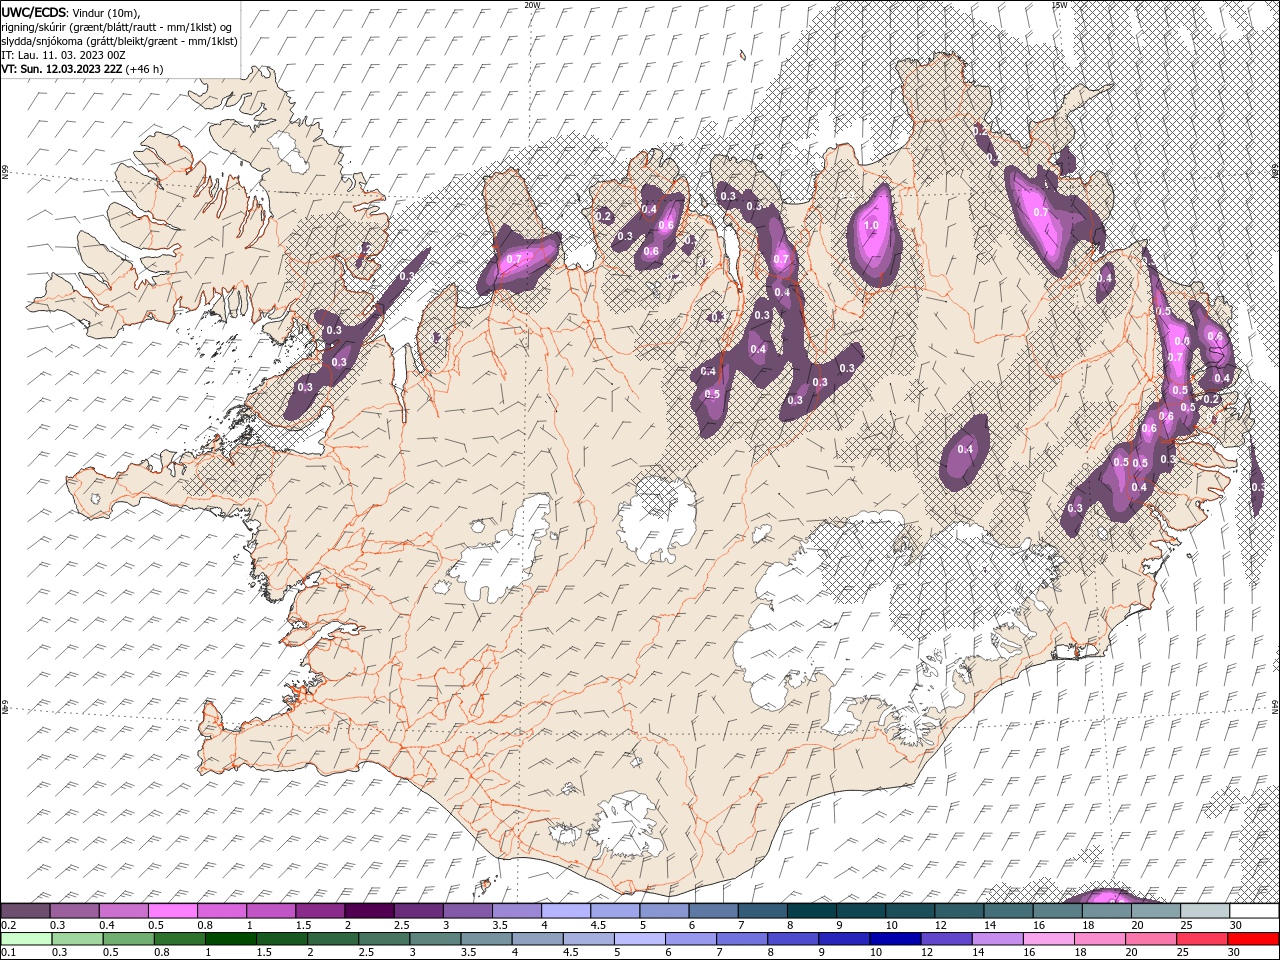Select the palest green lower swatch labeled 0.1
The image size is (1280, 960).
26,938
